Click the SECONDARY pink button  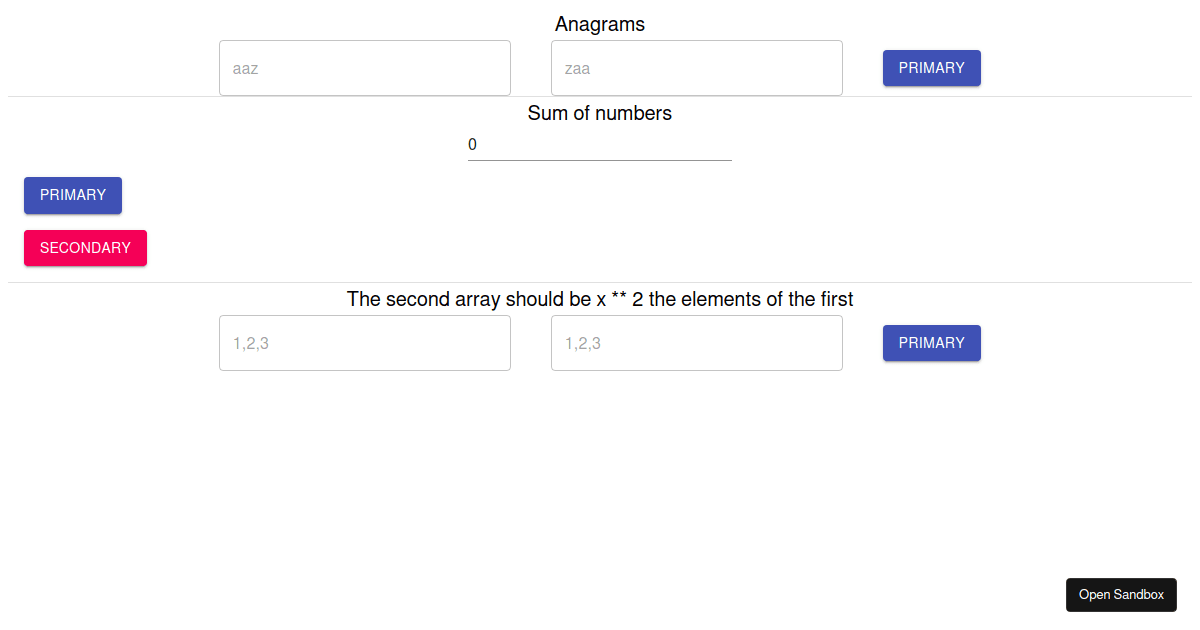tap(85, 247)
